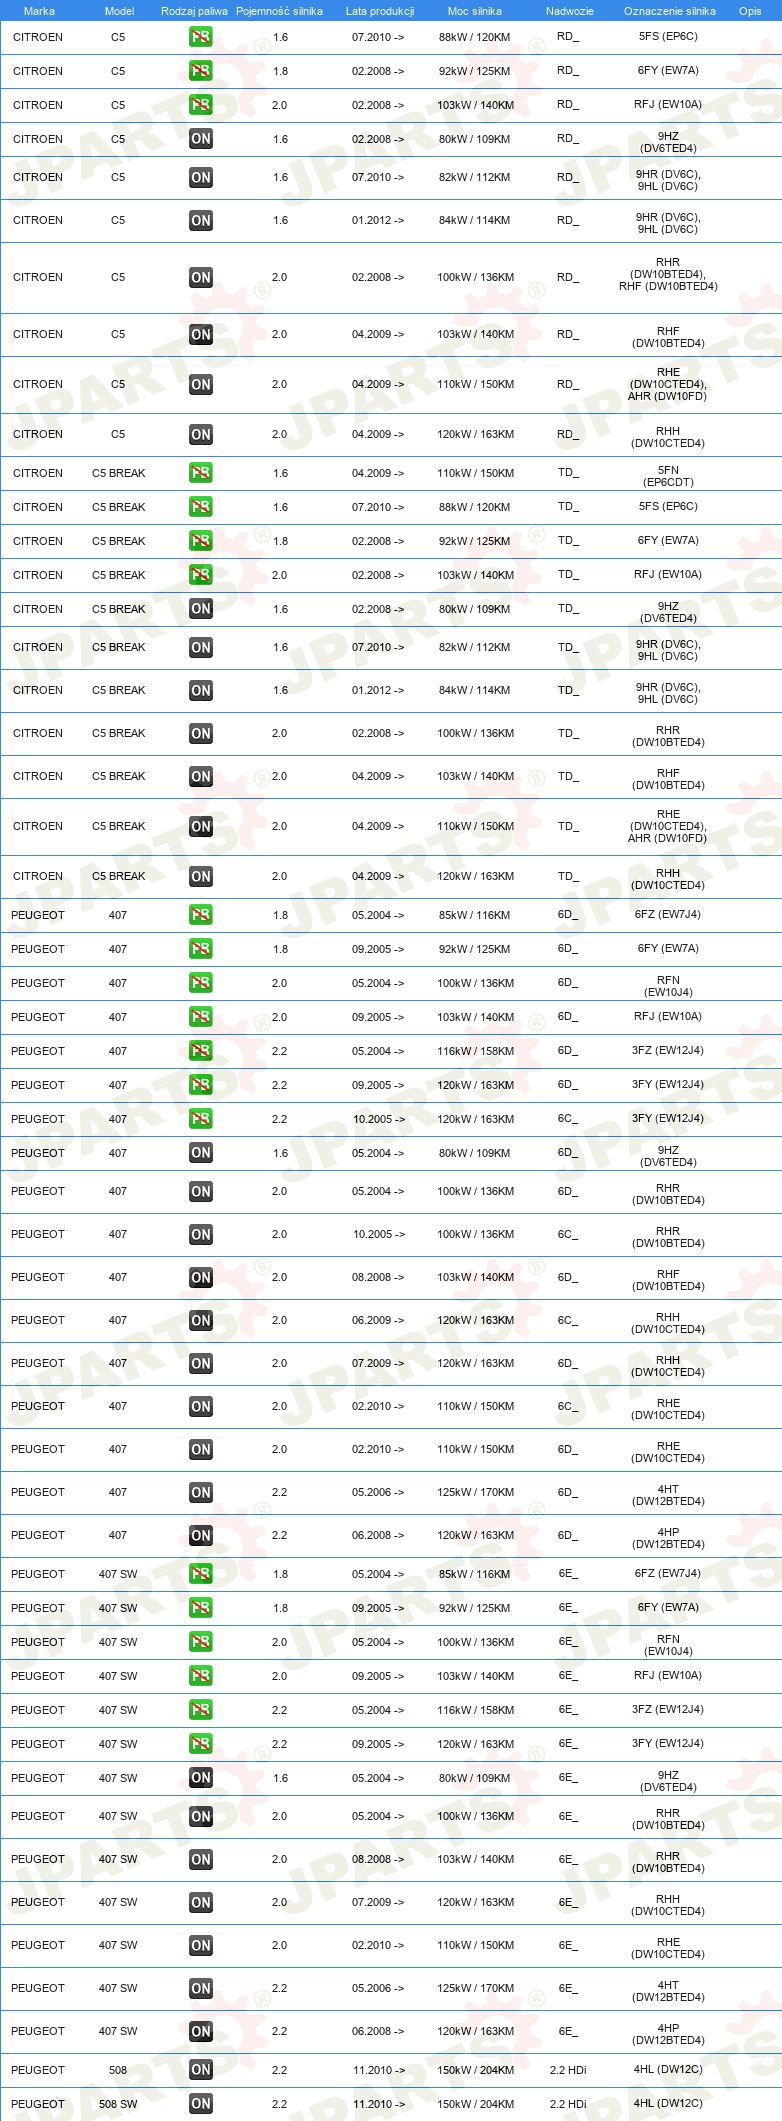The width and height of the screenshot is (782, 2121).
Task: Click ON icon for Peugeot 407 SW 4HP (DW12BTED4)
Action: (200, 2031)
